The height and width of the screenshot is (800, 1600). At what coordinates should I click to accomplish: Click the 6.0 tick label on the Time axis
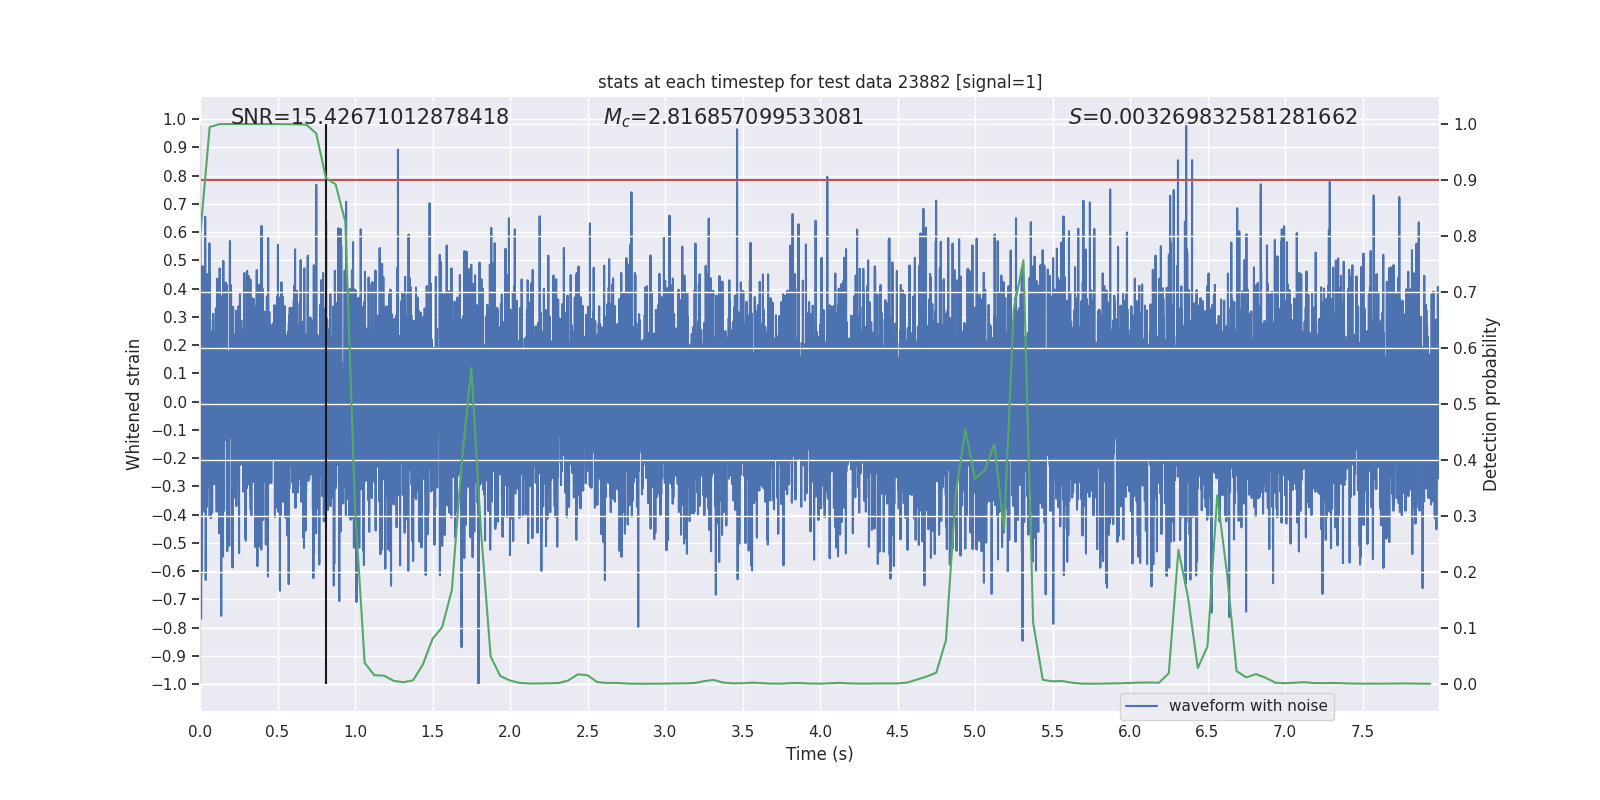click(x=1130, y=731)
